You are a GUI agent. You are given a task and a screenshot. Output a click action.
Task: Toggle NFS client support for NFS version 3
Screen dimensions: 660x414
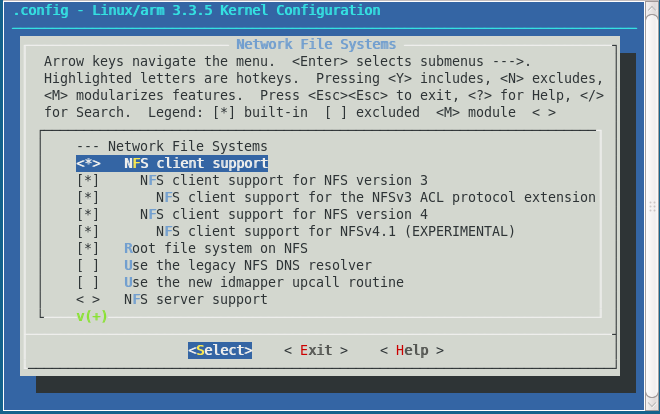252,180
